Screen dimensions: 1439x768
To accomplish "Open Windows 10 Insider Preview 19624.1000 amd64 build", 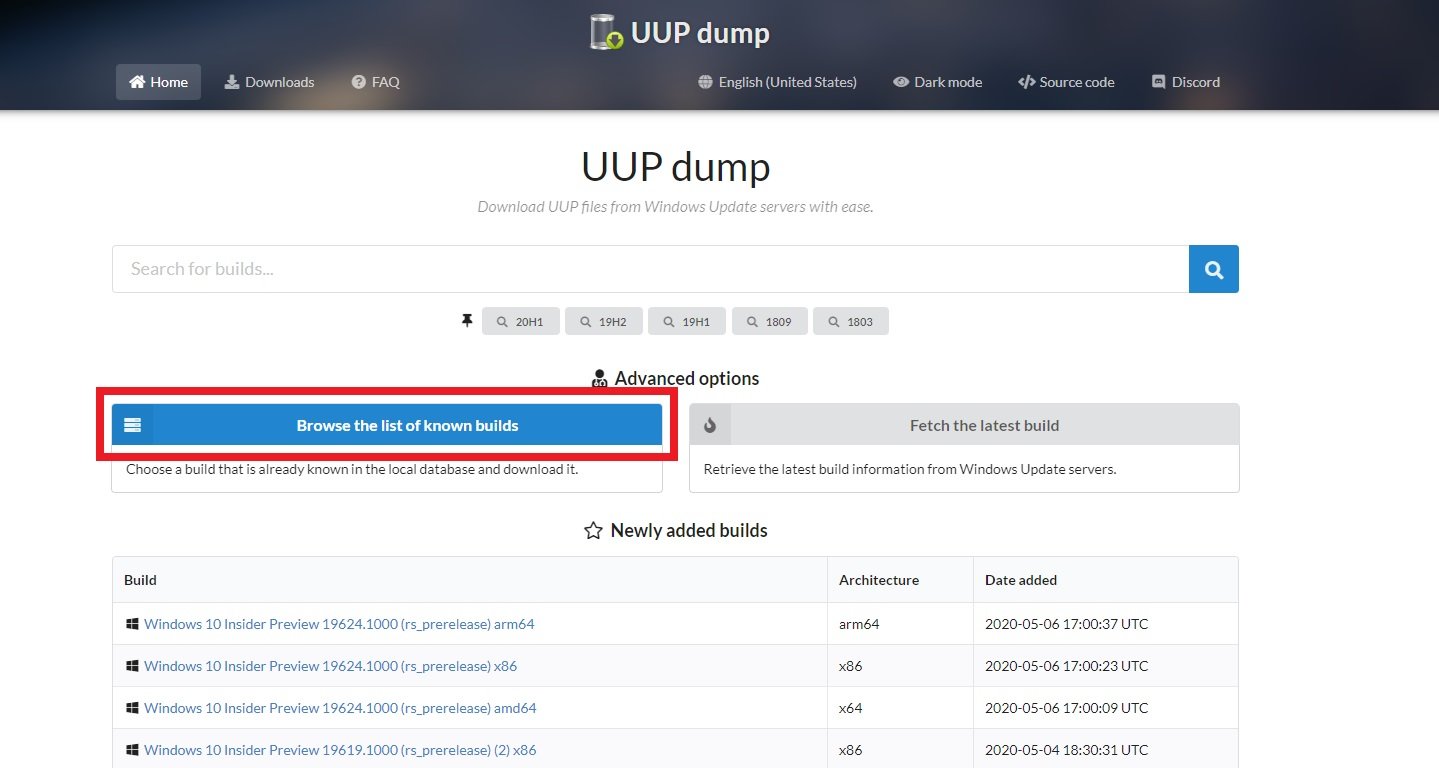I will click(x=340, y=708).
